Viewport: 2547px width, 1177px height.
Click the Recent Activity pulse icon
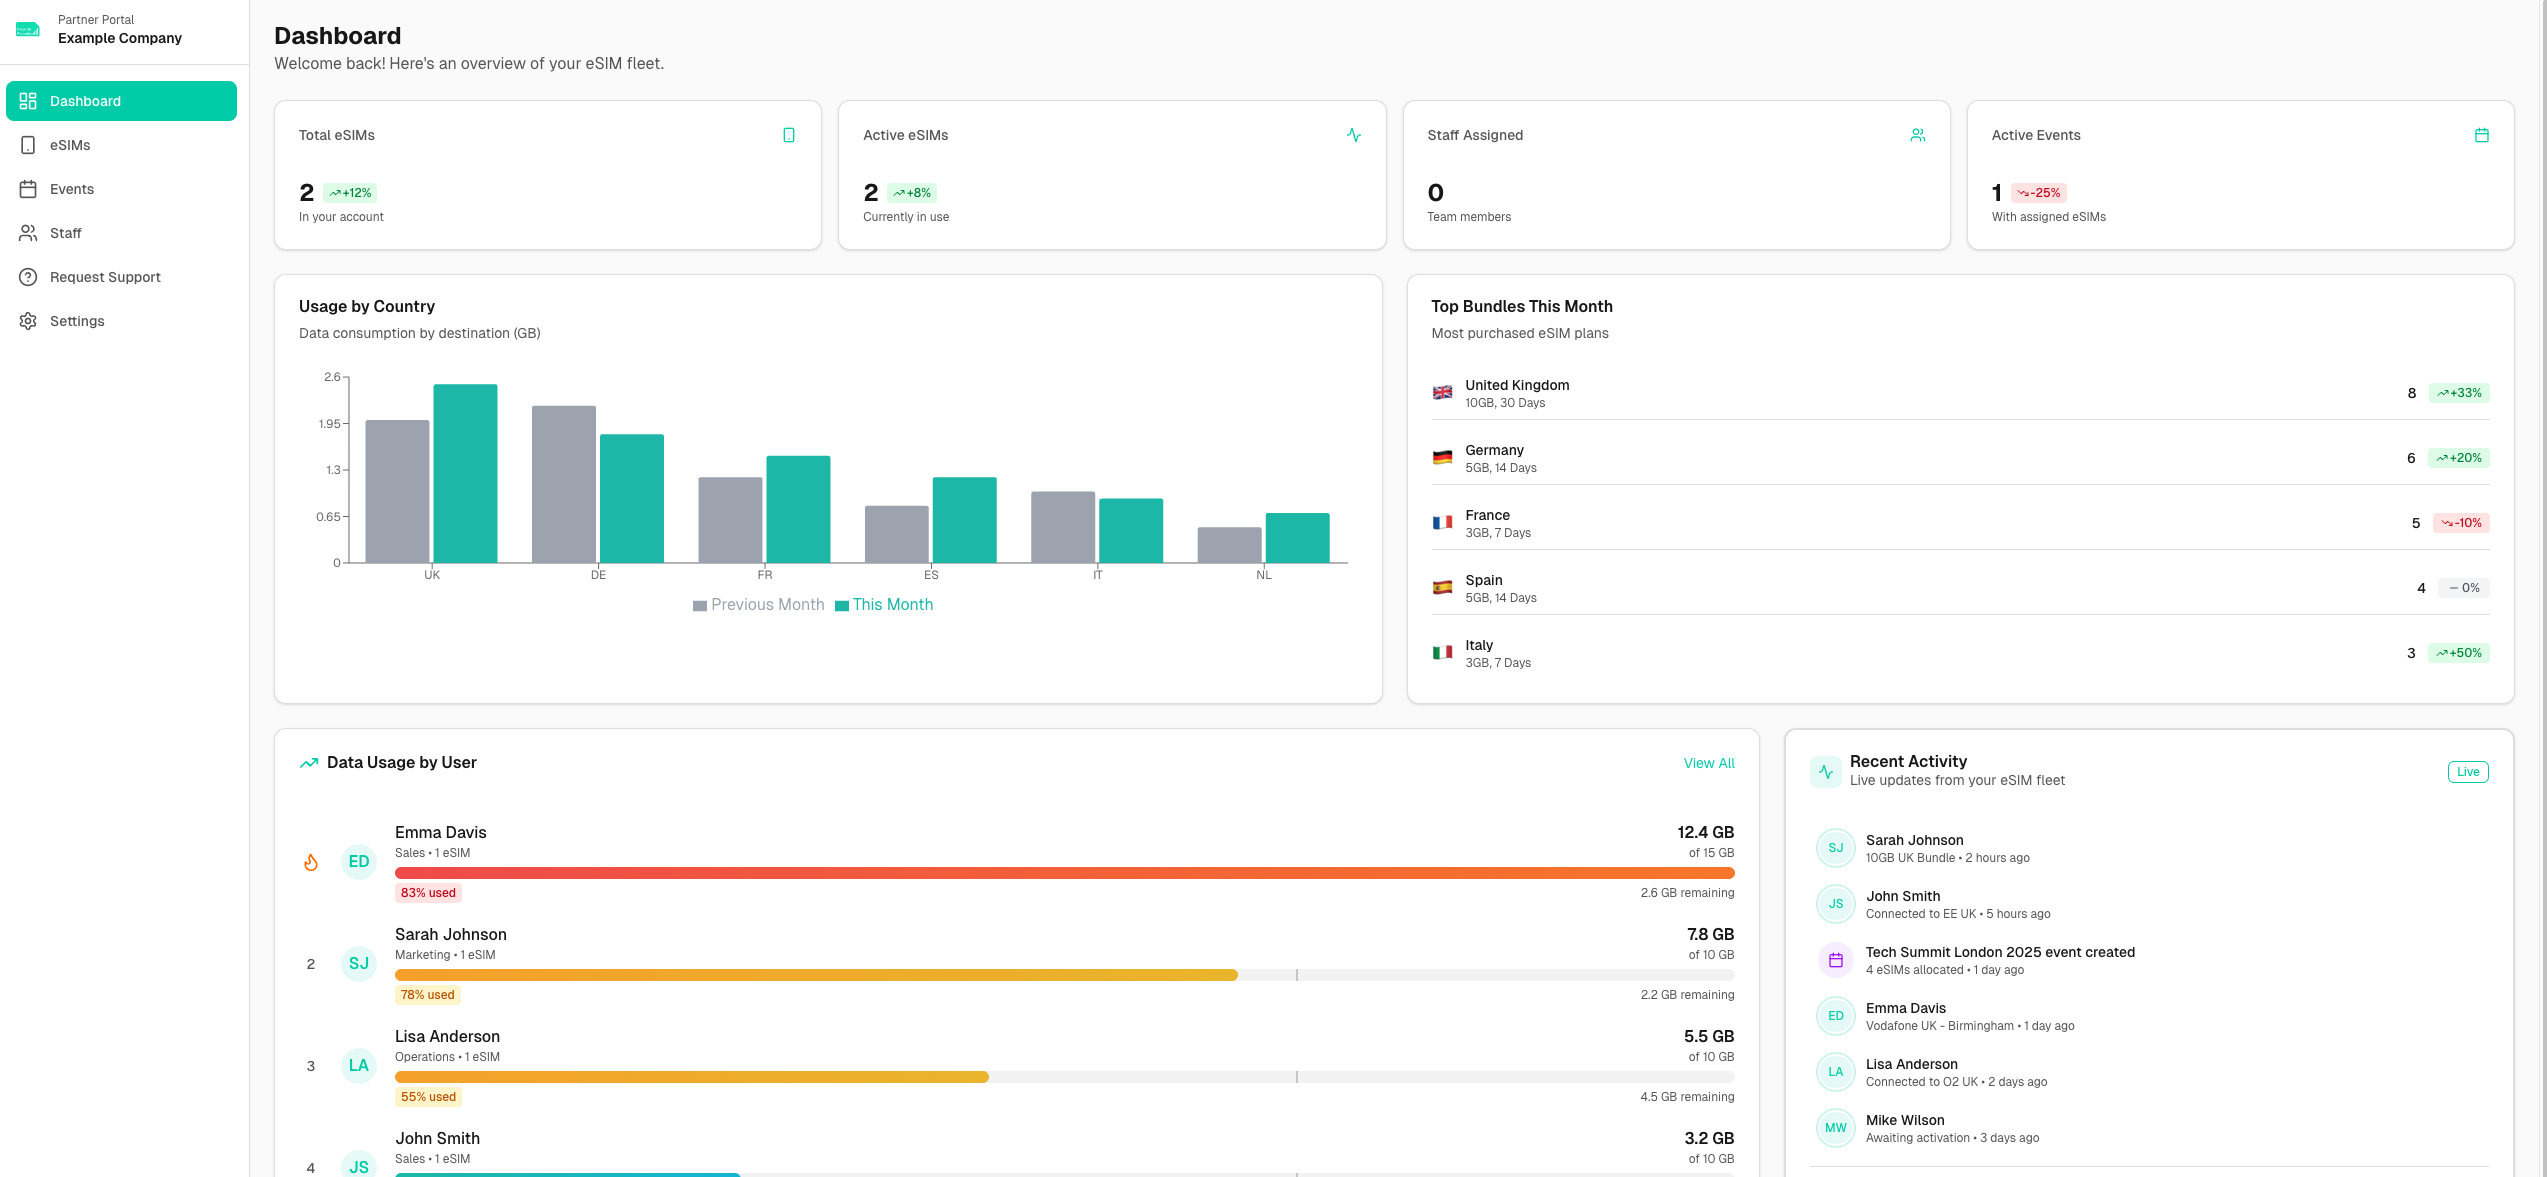coord(1826,772)
